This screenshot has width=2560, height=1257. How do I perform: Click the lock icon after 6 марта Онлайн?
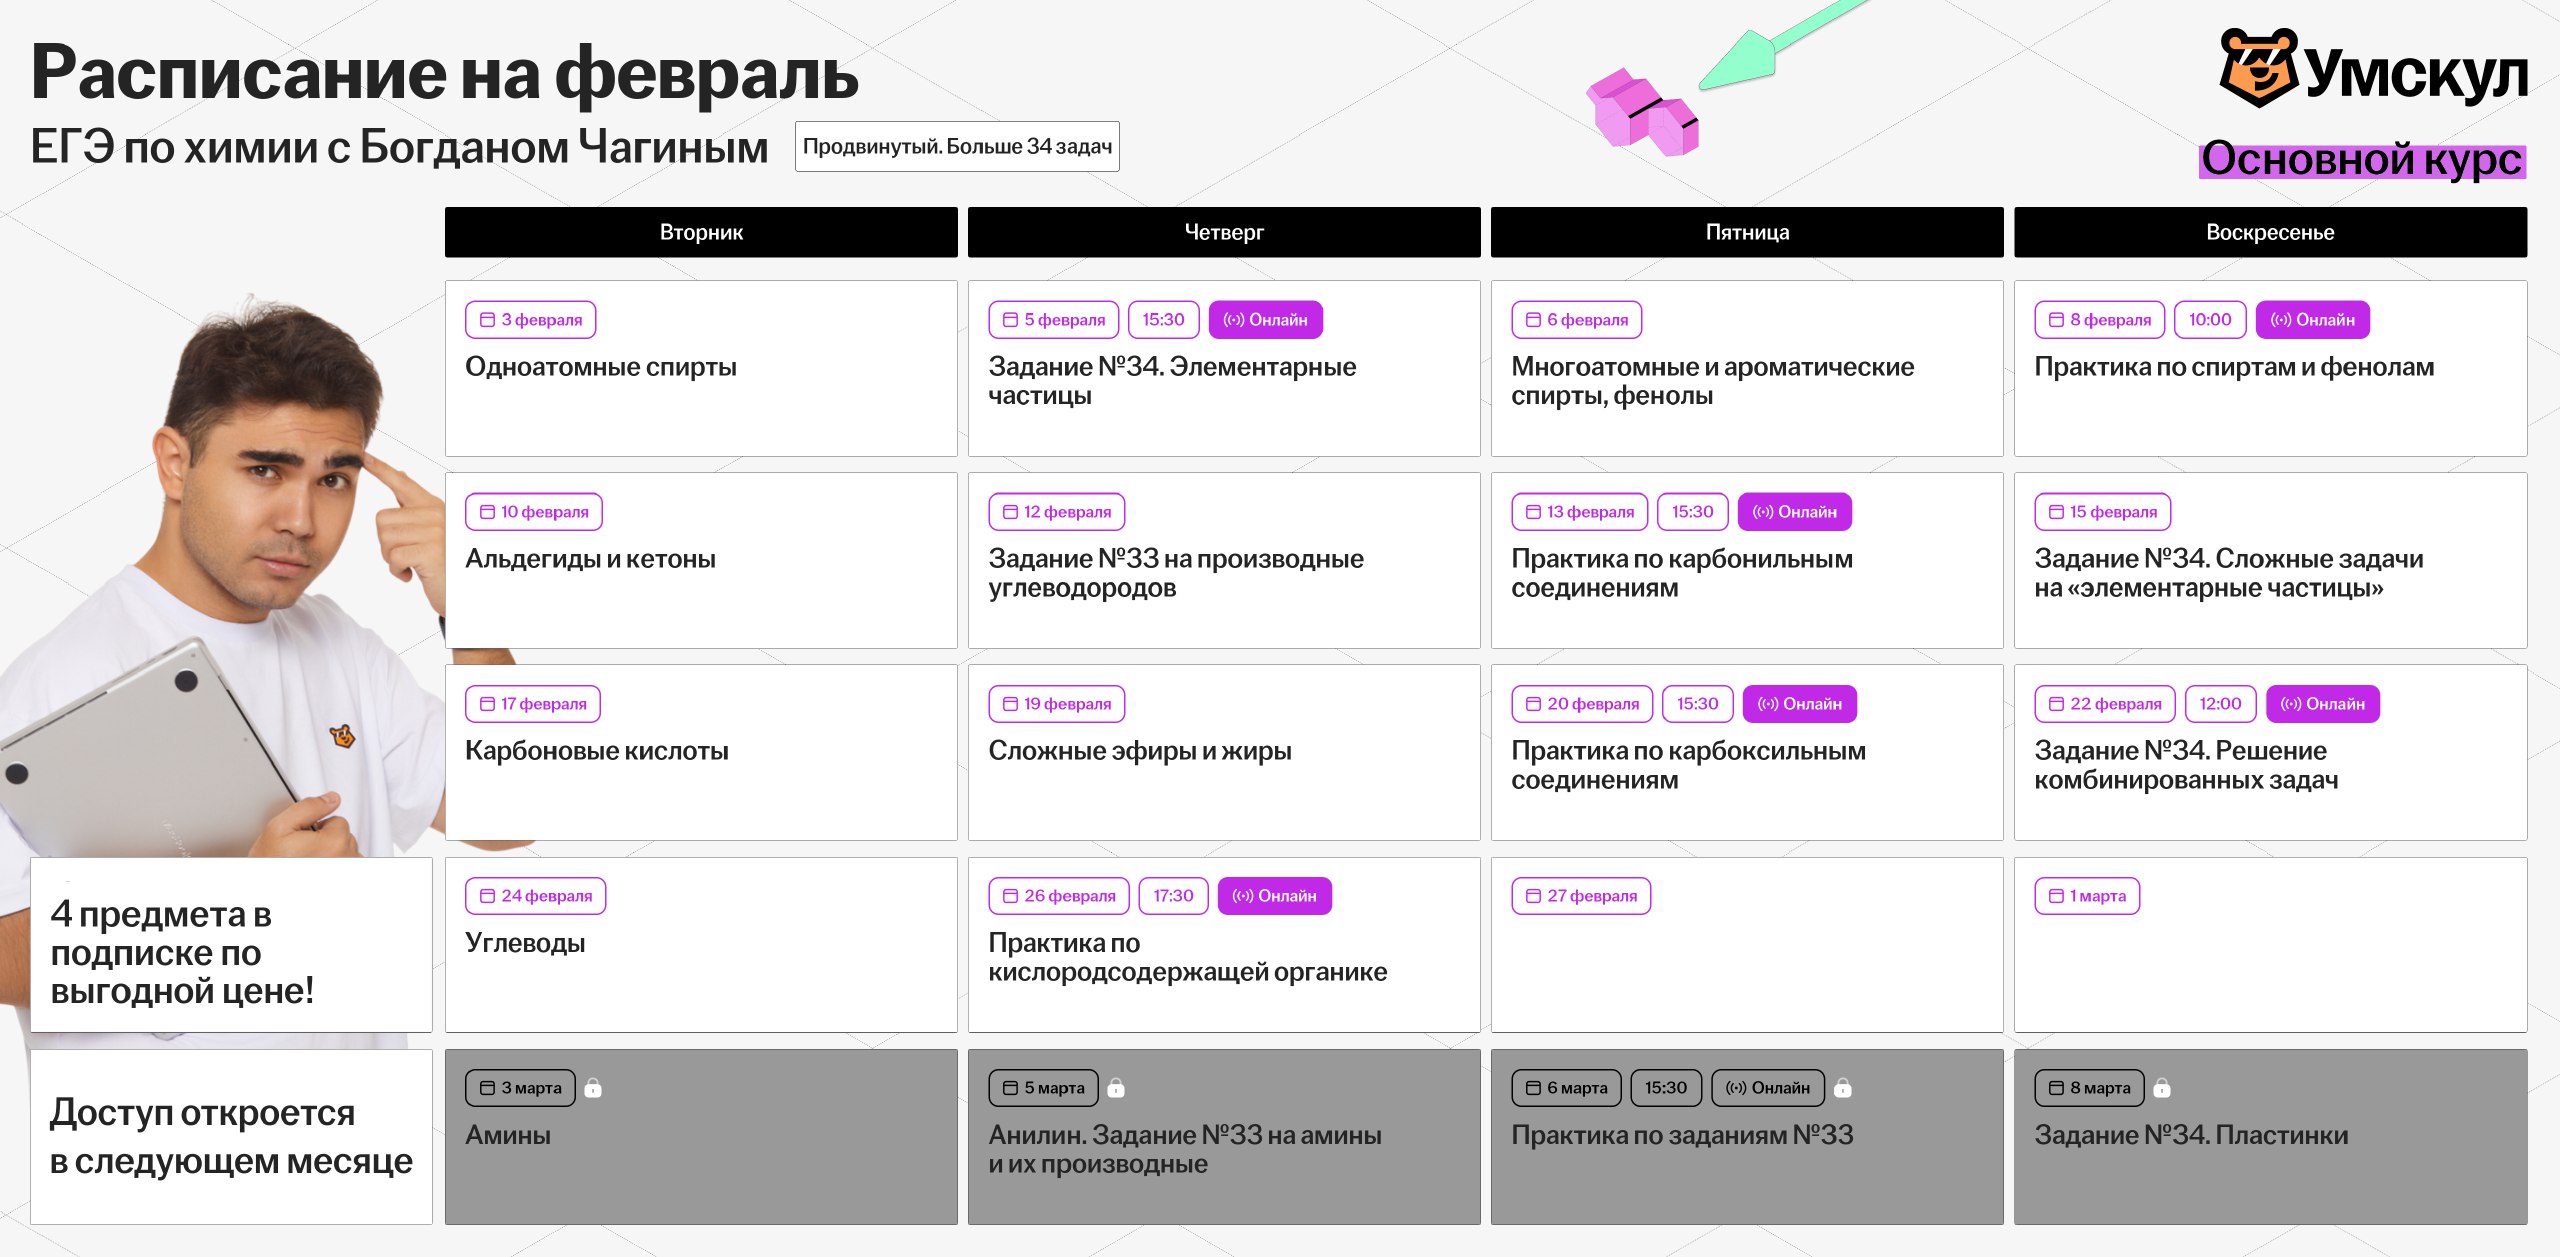pyautogui.click(x=1843, y=1088)
